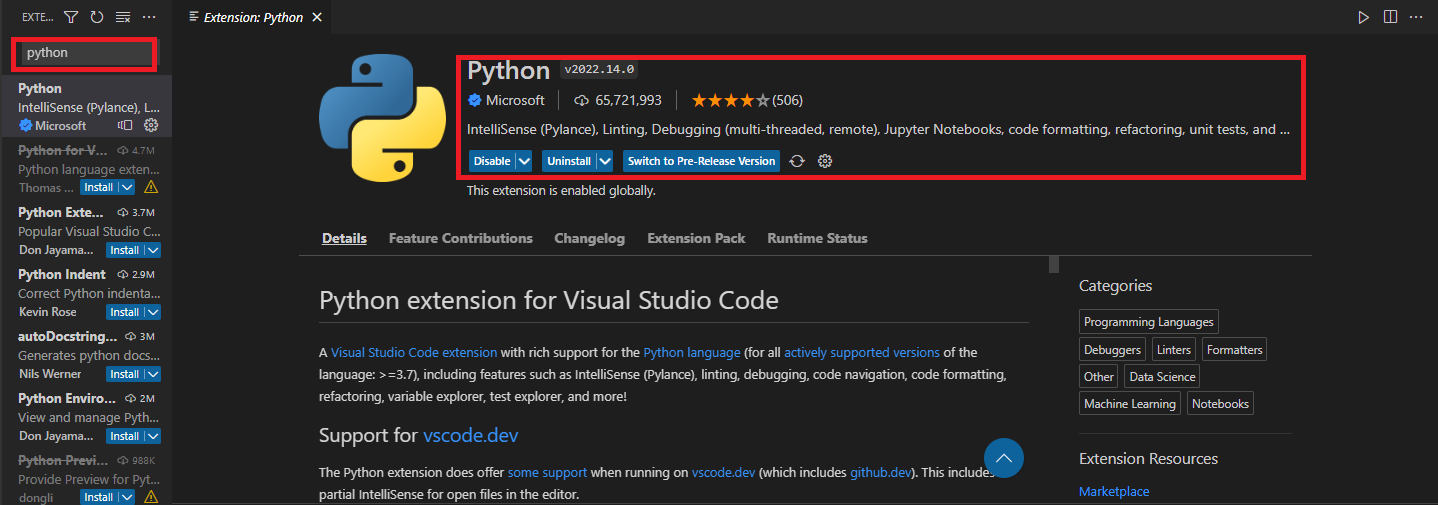Open install dropdown for Python Preview

(126, 497)
